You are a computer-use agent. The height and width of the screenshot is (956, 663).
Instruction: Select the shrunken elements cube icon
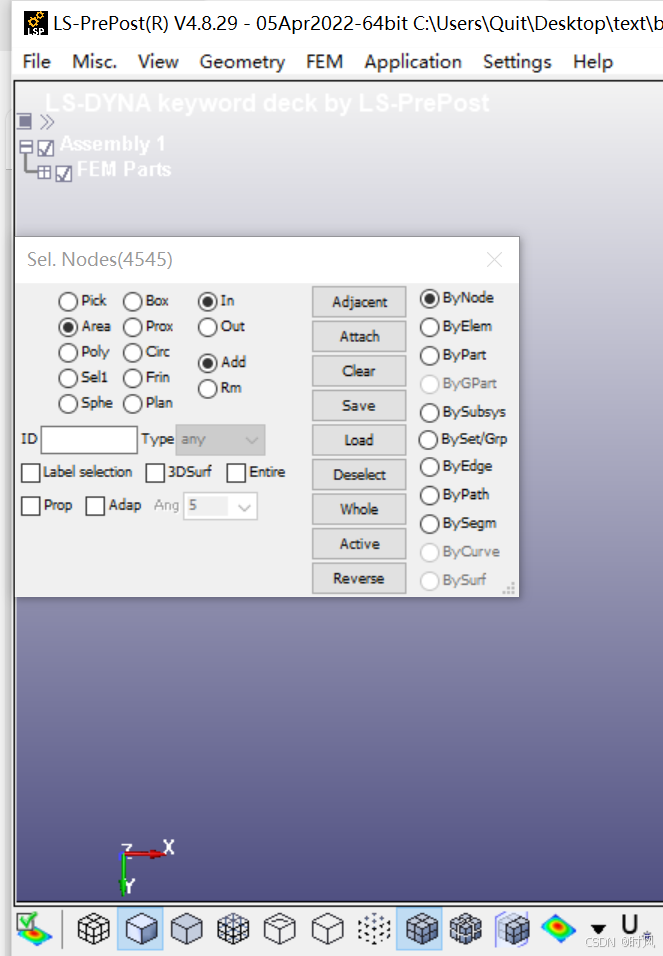click(465, 929)
